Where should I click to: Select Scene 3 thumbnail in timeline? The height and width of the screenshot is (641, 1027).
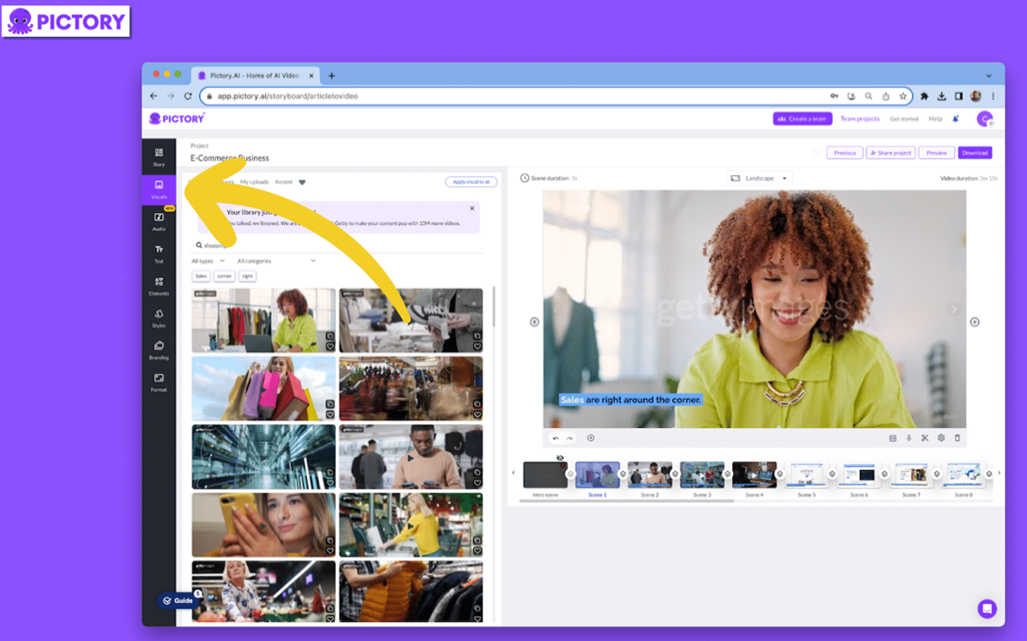(702, 474)
